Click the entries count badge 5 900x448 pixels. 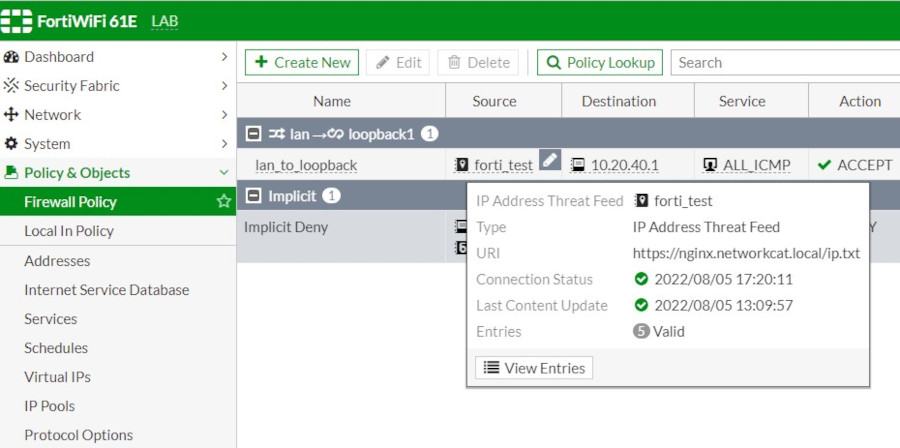pyautogui.click(x=641, y=332)
